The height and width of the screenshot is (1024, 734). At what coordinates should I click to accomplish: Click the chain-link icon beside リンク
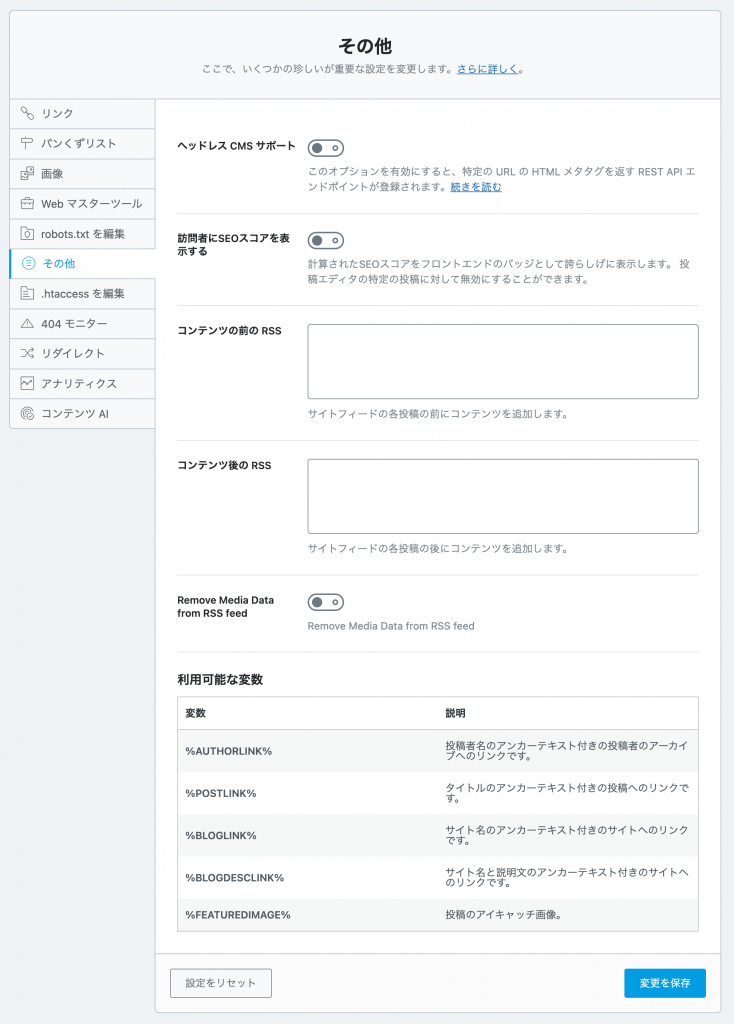pyautogui.click(x=27, y=113)
